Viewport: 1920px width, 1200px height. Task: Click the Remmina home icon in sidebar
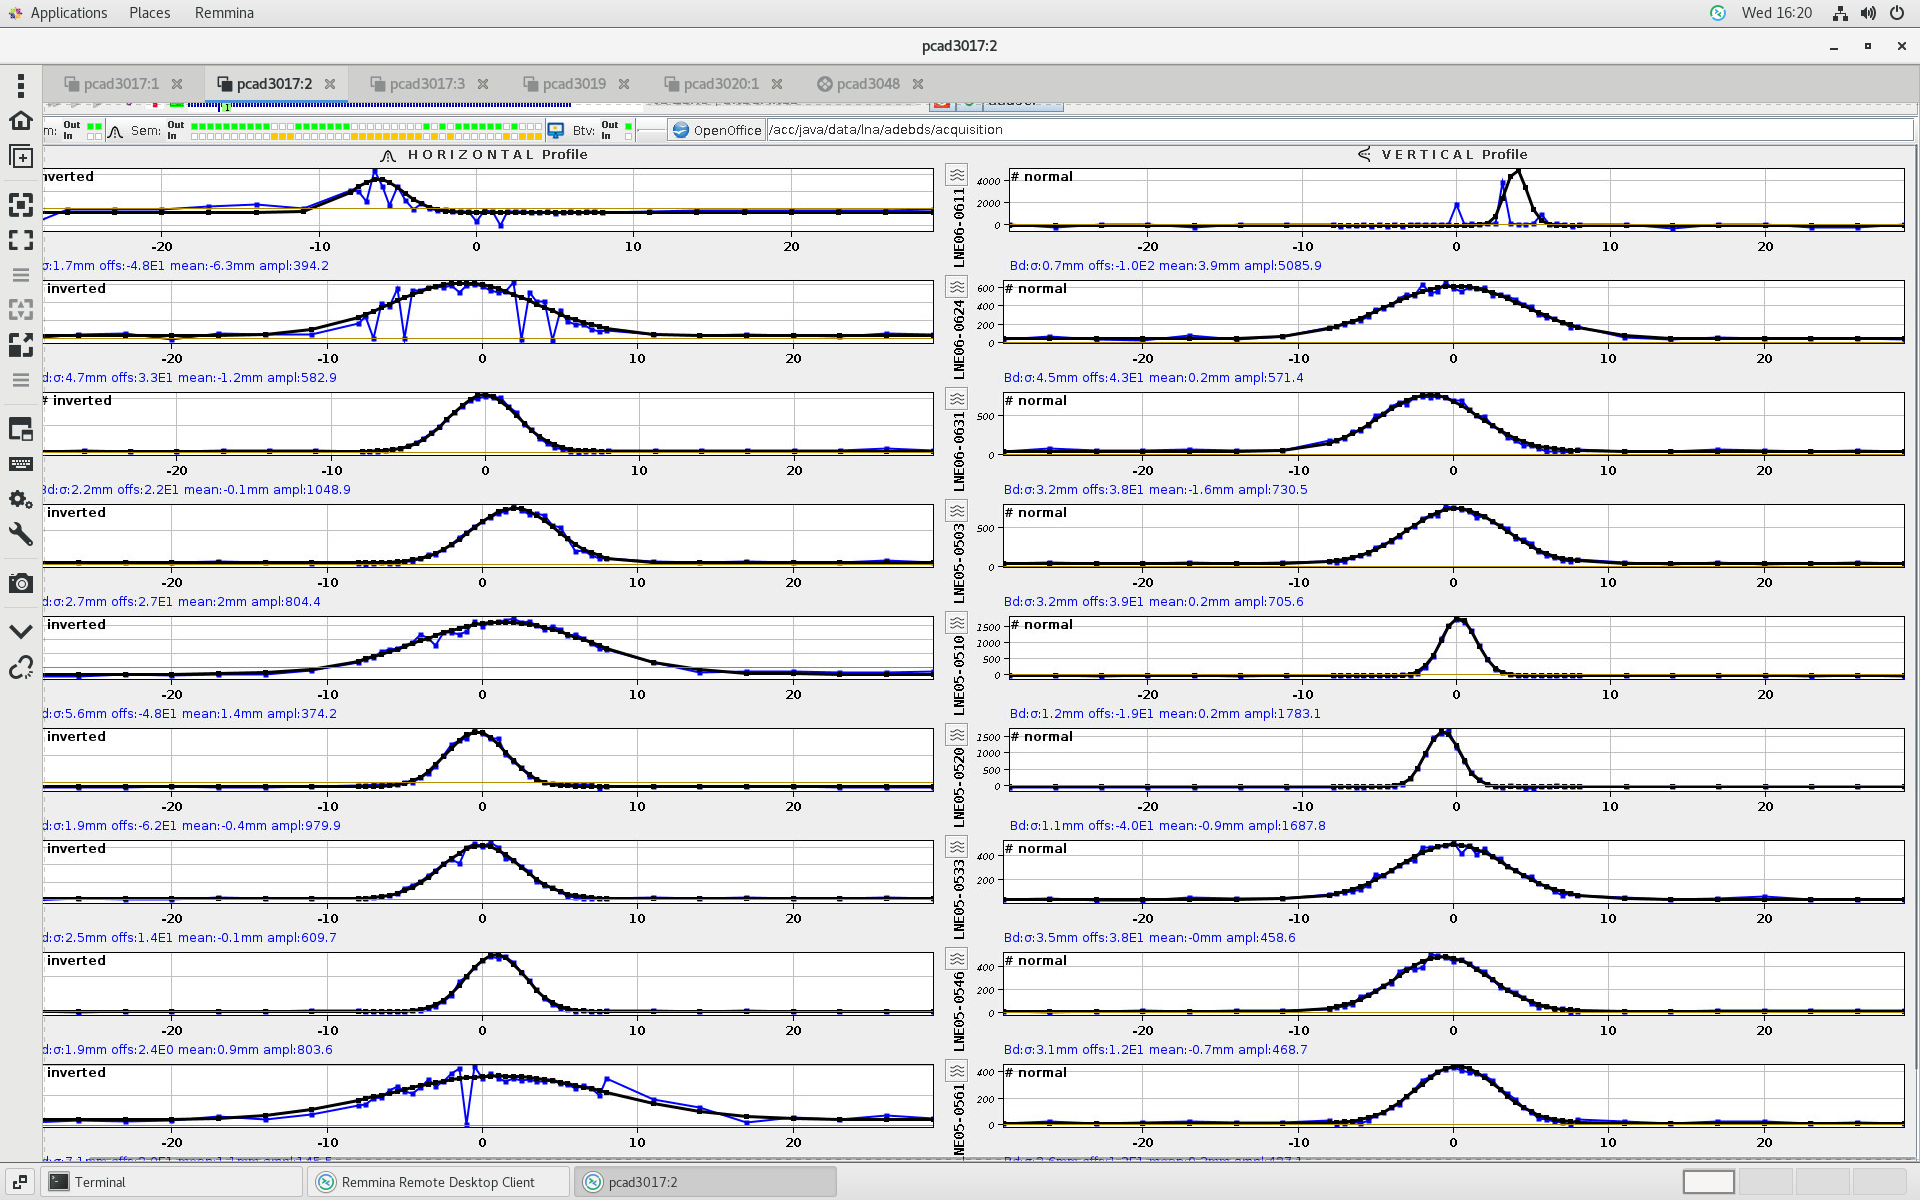click(21, 121)
